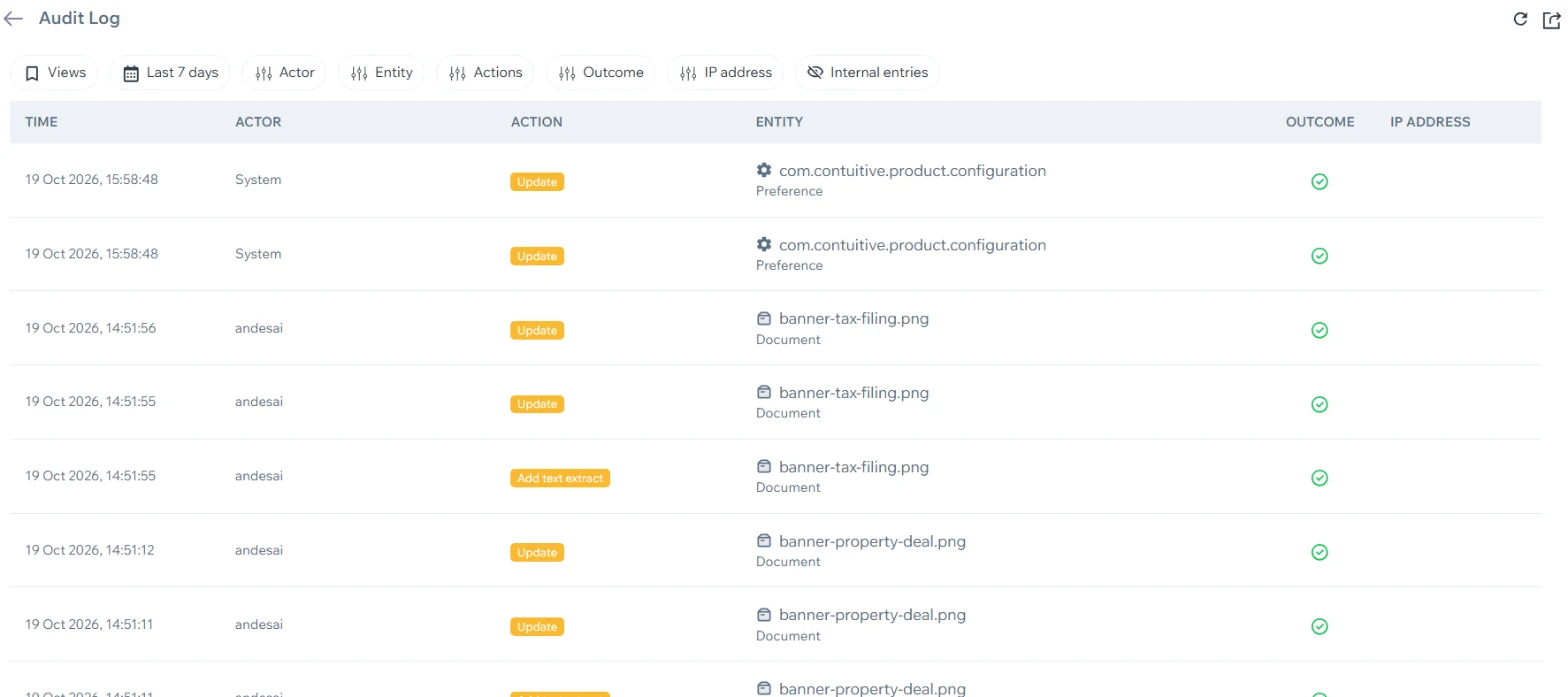Click gear icon of second product.configuration row
This screenshot has height=697, width=1568.
pyautogui.click(x=764, y=244)
